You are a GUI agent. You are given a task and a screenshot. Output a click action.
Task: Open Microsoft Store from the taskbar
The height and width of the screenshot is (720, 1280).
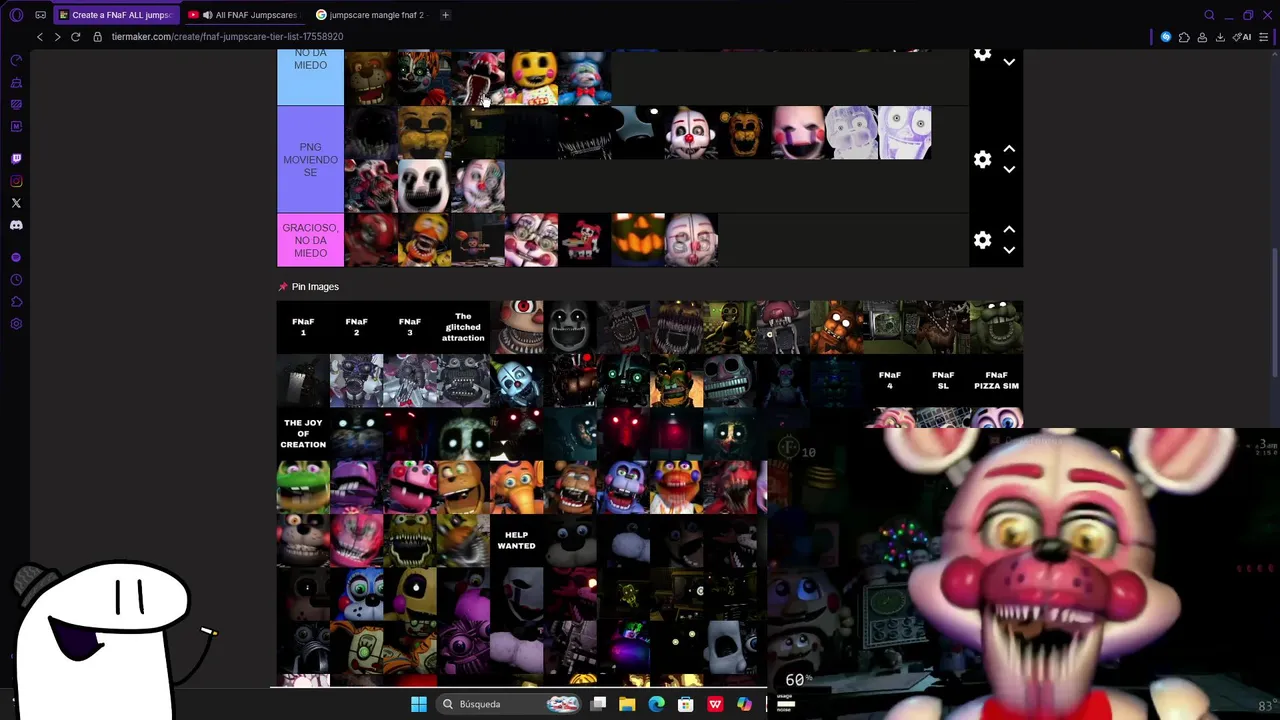click(x=686, y=704)
